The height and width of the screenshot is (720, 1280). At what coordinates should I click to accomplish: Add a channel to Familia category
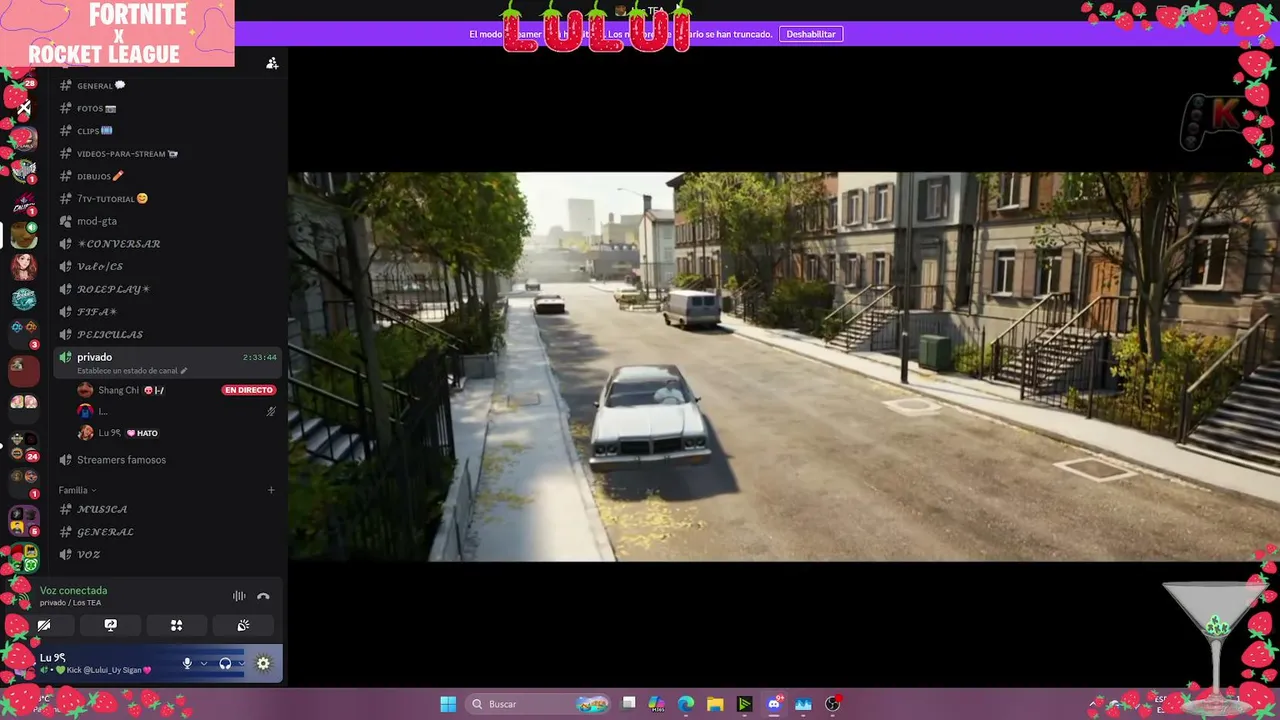point(271,490)
